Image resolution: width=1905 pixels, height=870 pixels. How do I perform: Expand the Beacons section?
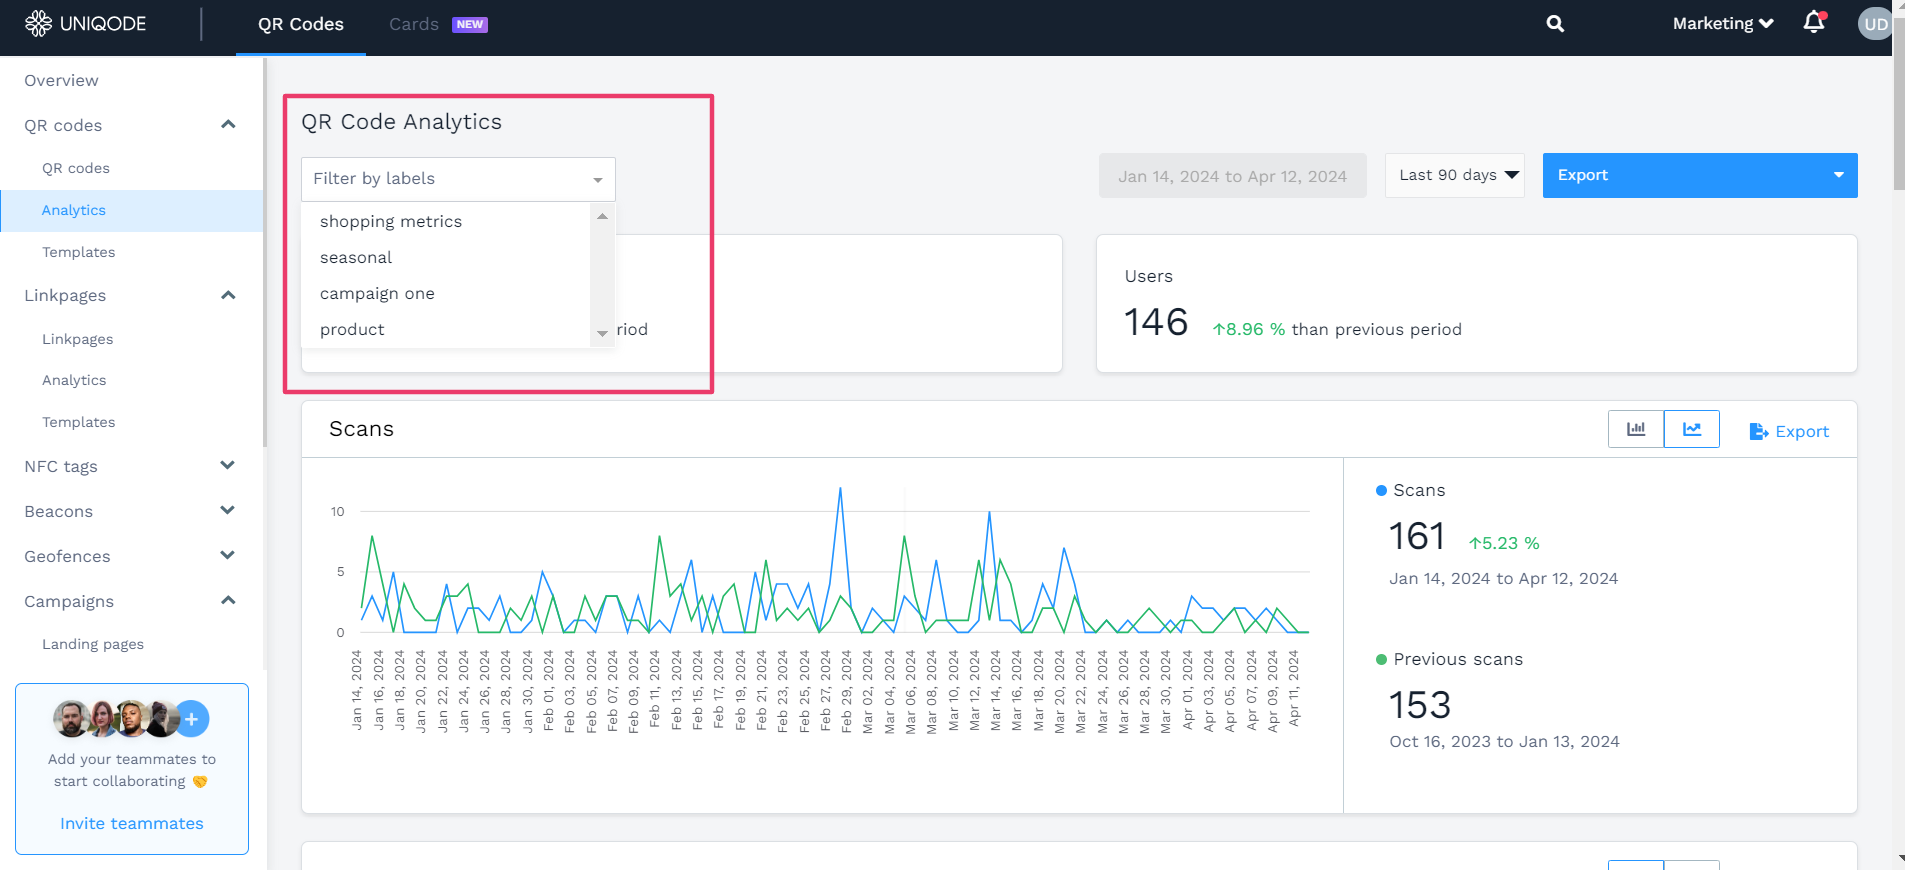(228, 510)
